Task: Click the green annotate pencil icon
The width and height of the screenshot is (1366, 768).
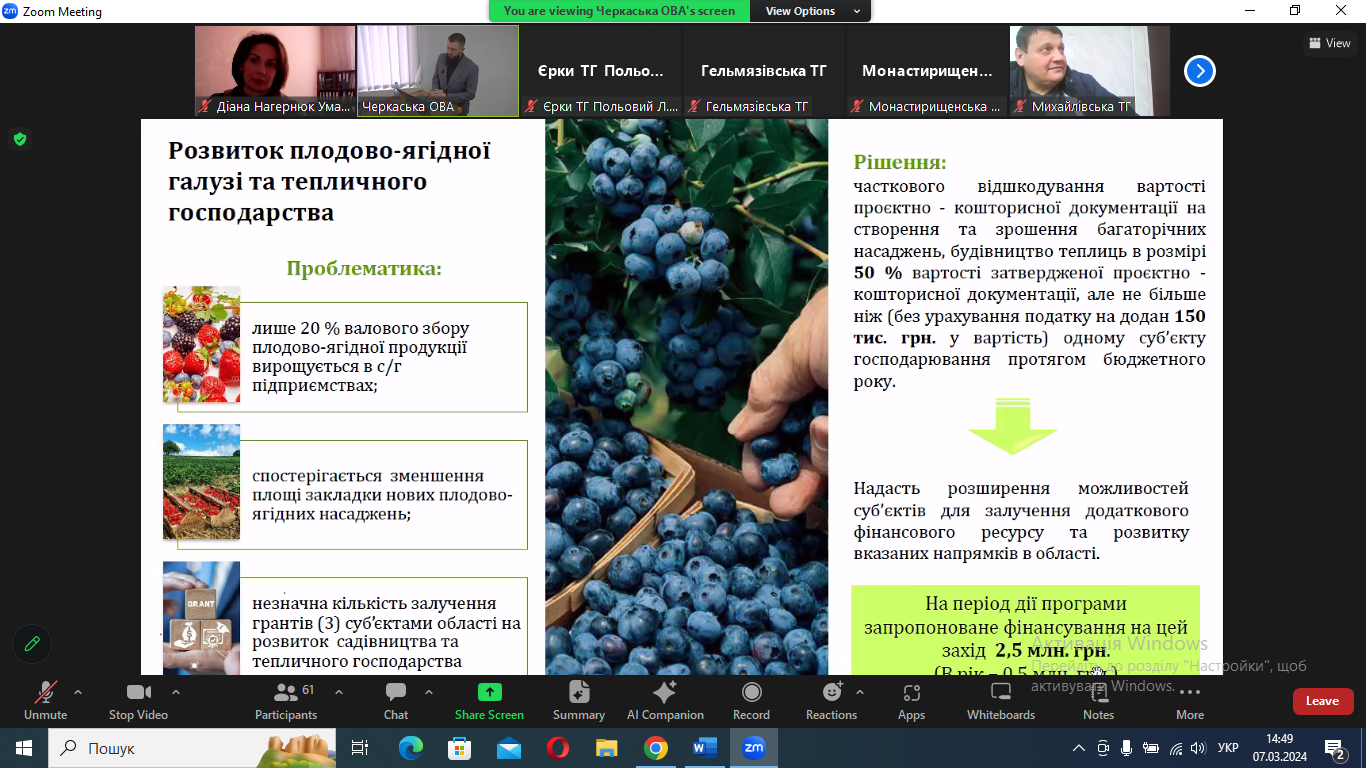Action: (x=32, y=643)
